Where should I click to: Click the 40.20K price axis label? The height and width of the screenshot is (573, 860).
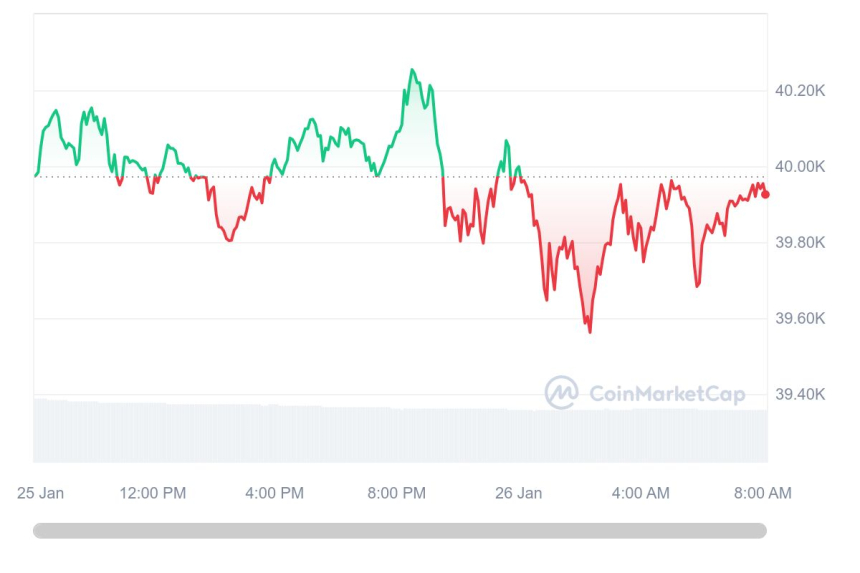[x=800, y=91]
